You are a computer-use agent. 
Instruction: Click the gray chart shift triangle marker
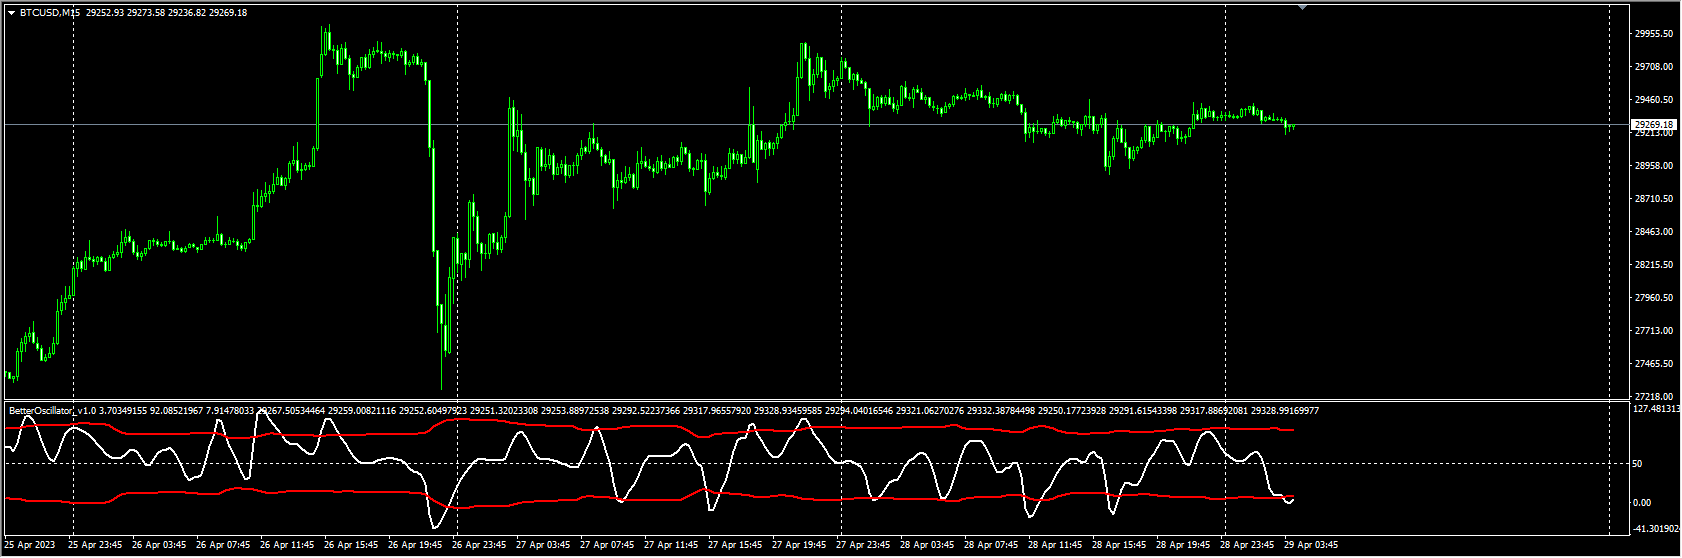click(1302, 6)
